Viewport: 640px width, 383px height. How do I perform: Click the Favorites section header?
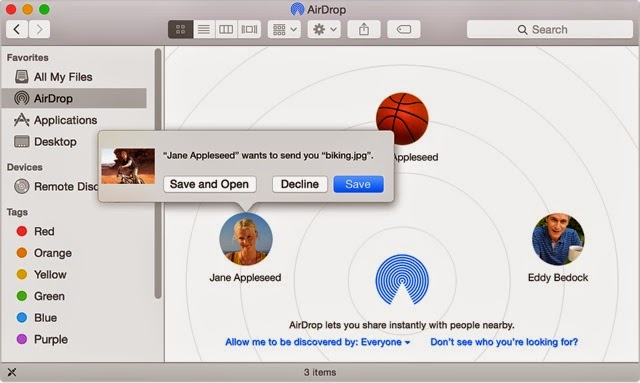pyautogui.click(x=27, y=58)
